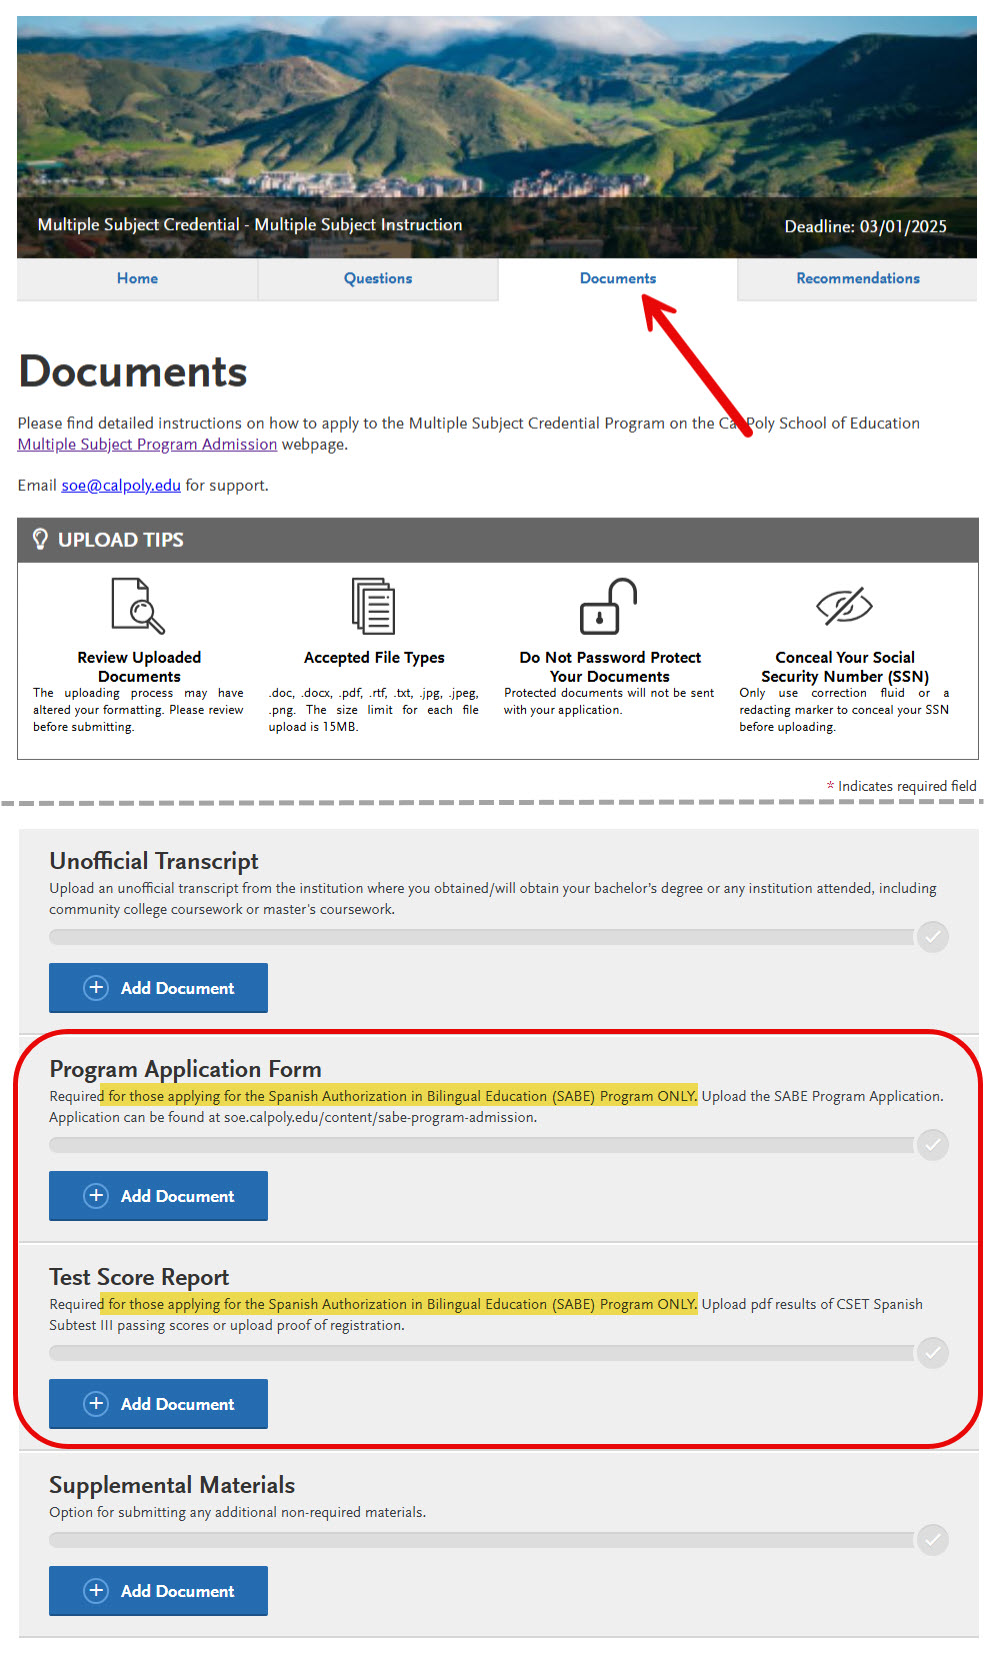This screenshot has height=1656, width=993.
Task: Add Document under Supplemental Materials
Action: tap(158, 1591)
